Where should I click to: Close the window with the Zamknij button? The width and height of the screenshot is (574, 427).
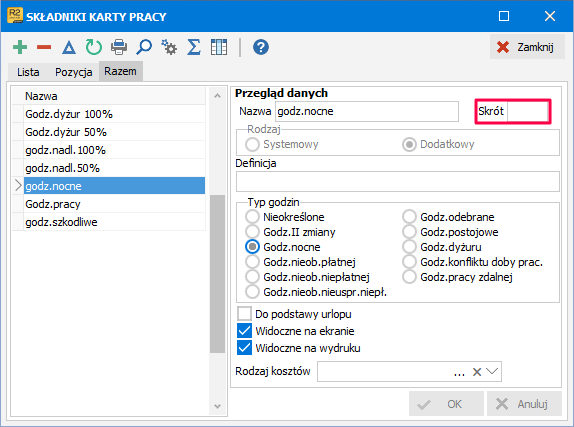pyautogui.click(x=527, y=47)
